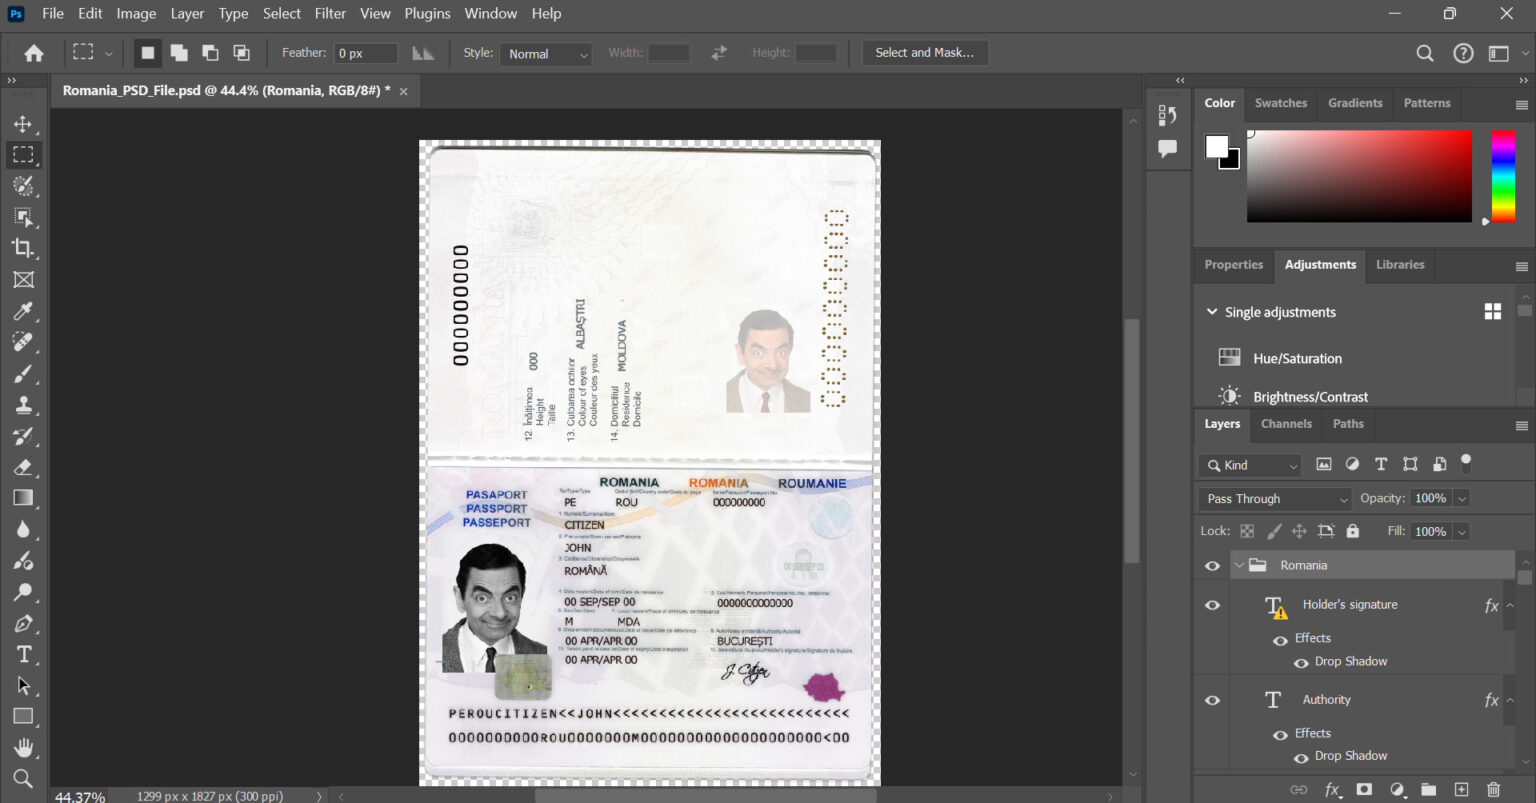The image size is (1536, 803).
Task: Select the Frame tool
Action: coord(23,280)
